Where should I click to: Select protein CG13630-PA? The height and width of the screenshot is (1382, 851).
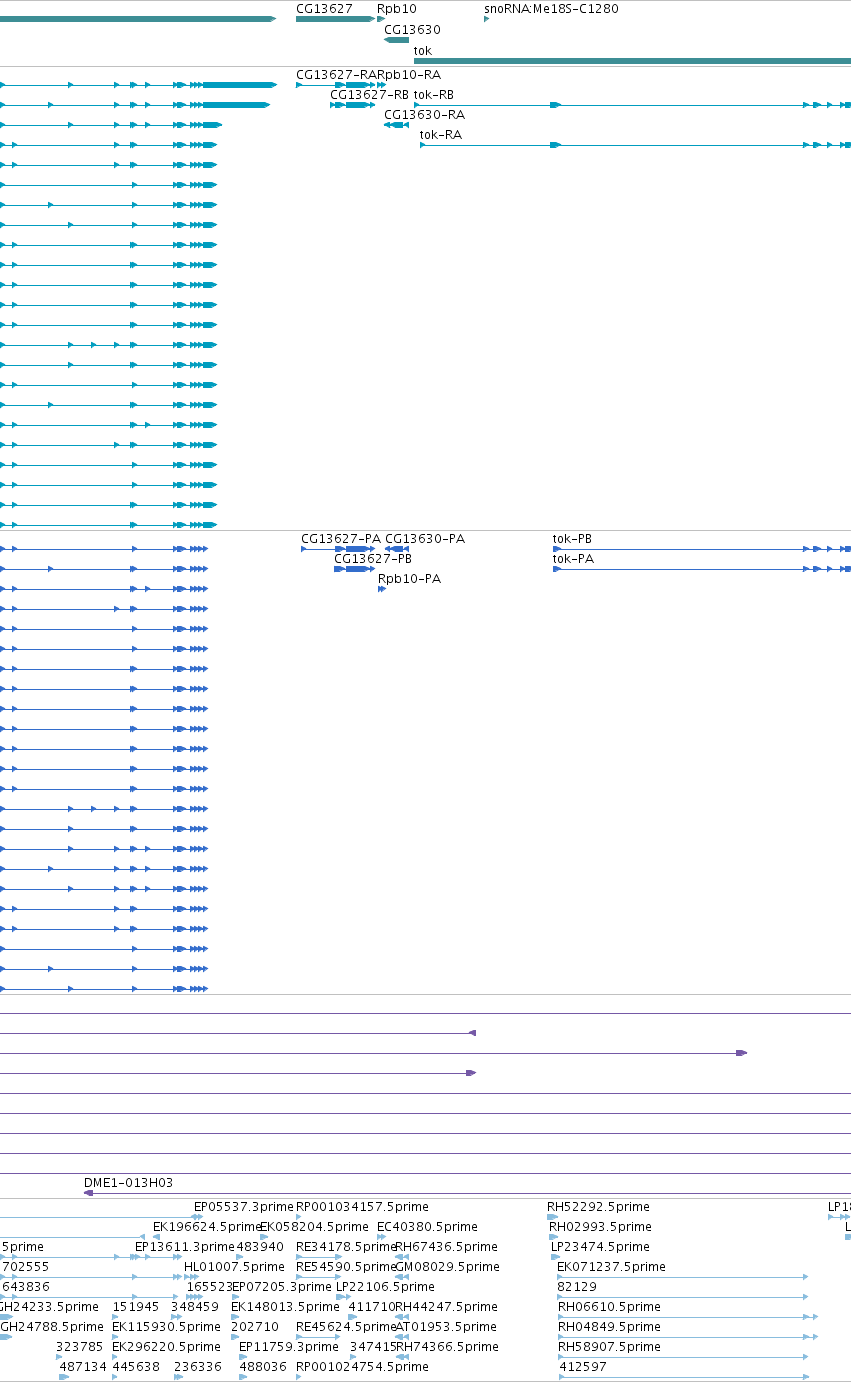click(x=425, y=538)
